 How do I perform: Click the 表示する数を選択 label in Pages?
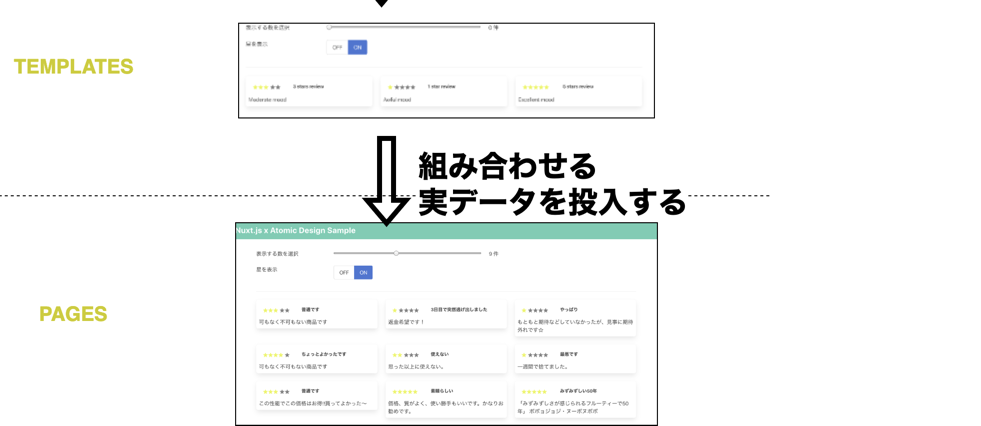[x=277, y=254]
